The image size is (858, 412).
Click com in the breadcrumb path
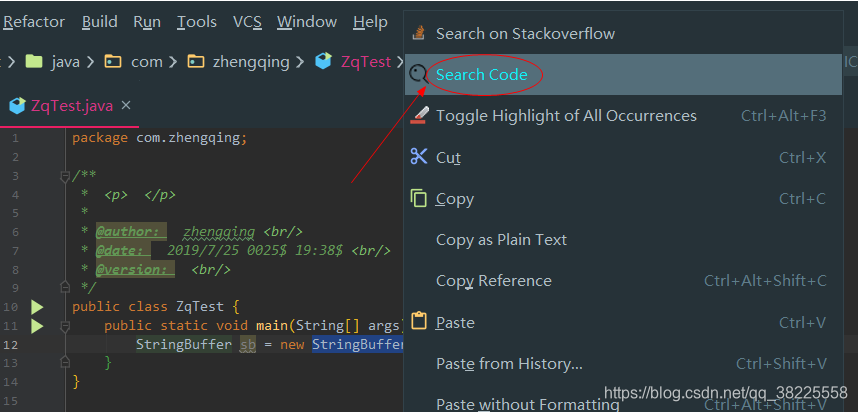147,62
